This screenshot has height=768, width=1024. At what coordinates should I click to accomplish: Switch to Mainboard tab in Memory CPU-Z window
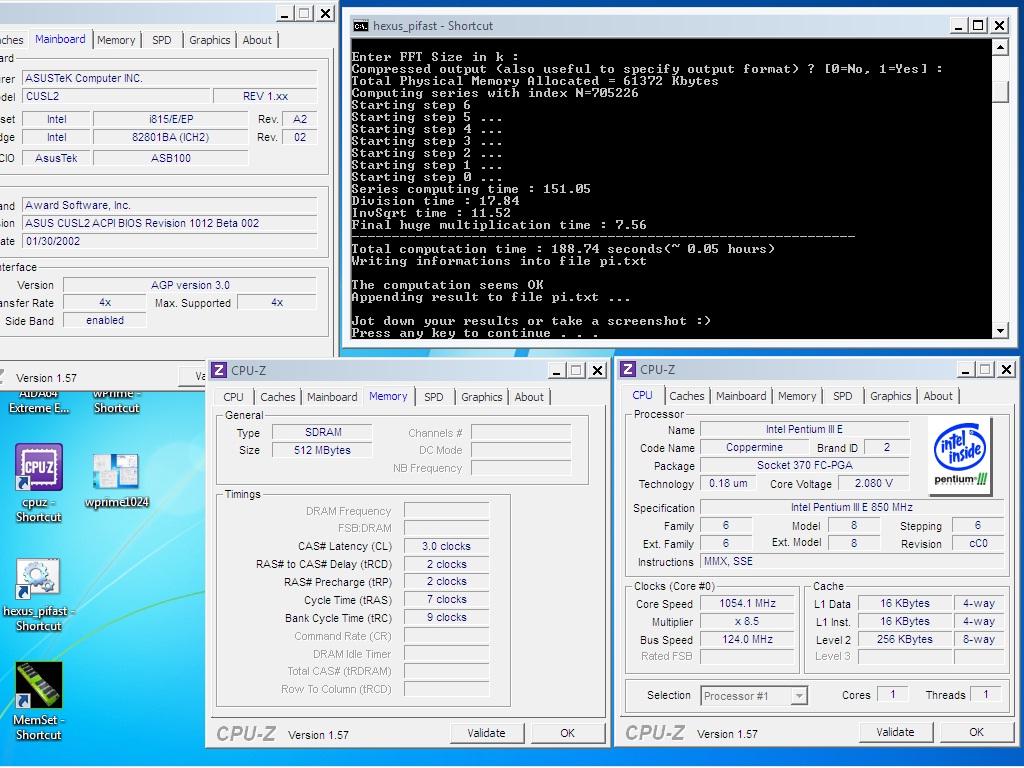pos(332,397)
